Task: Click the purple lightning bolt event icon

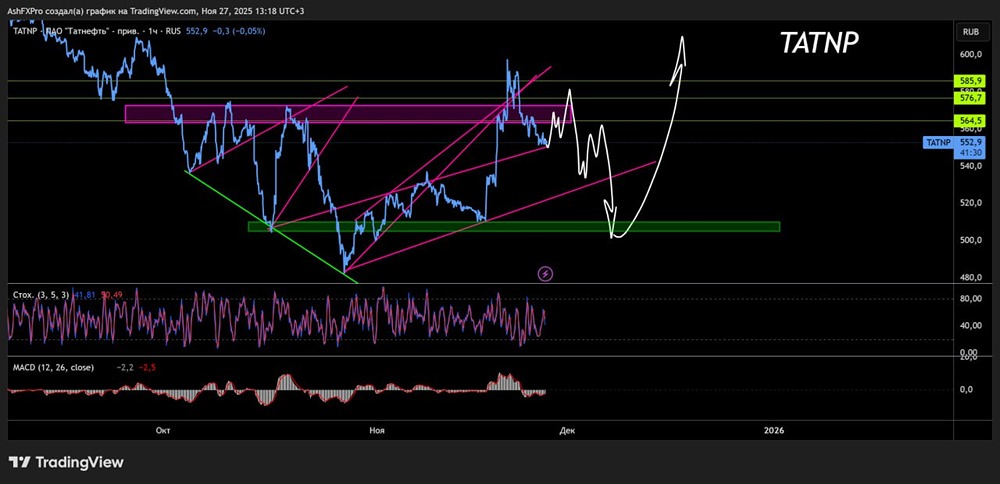Action: [546, 274]
